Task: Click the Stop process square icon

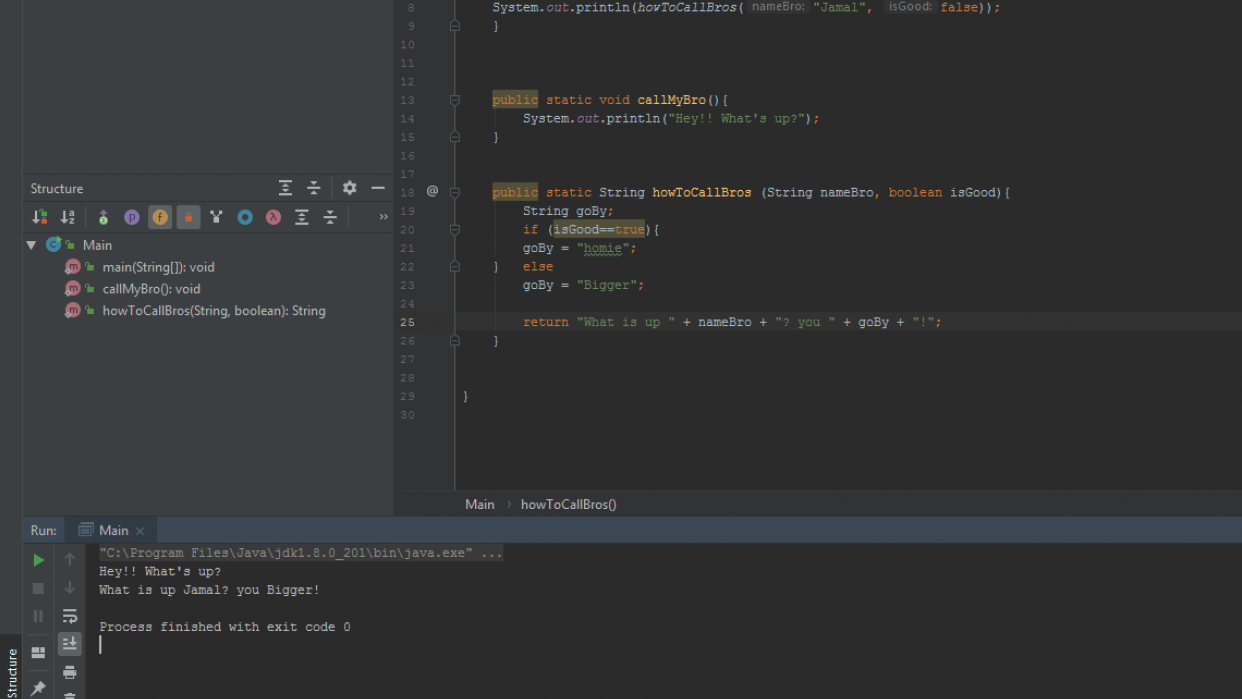Action: click(38, 588)
